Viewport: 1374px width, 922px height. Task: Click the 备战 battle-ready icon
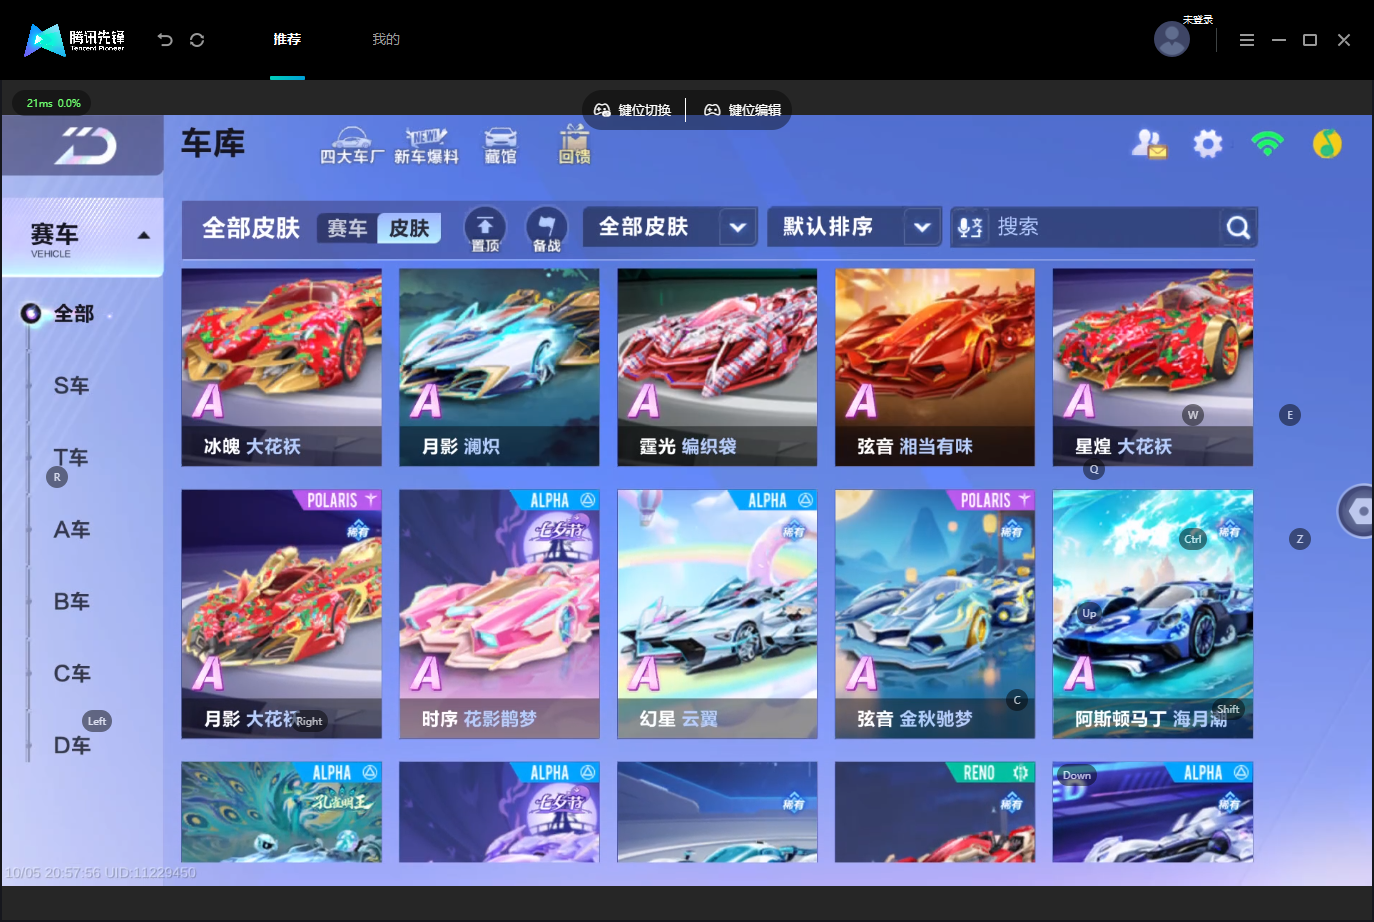pos(546,229)
